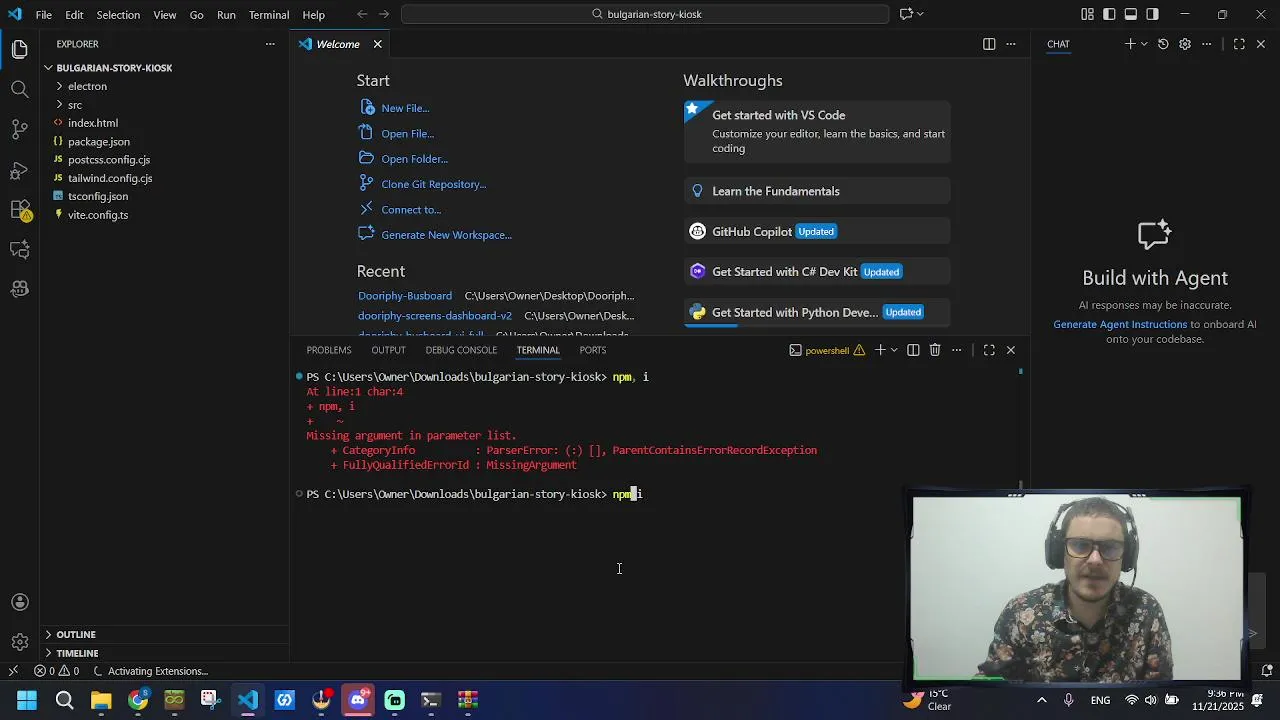
Task: Close the Chat side panel
Action: [x=1261, y=44]
